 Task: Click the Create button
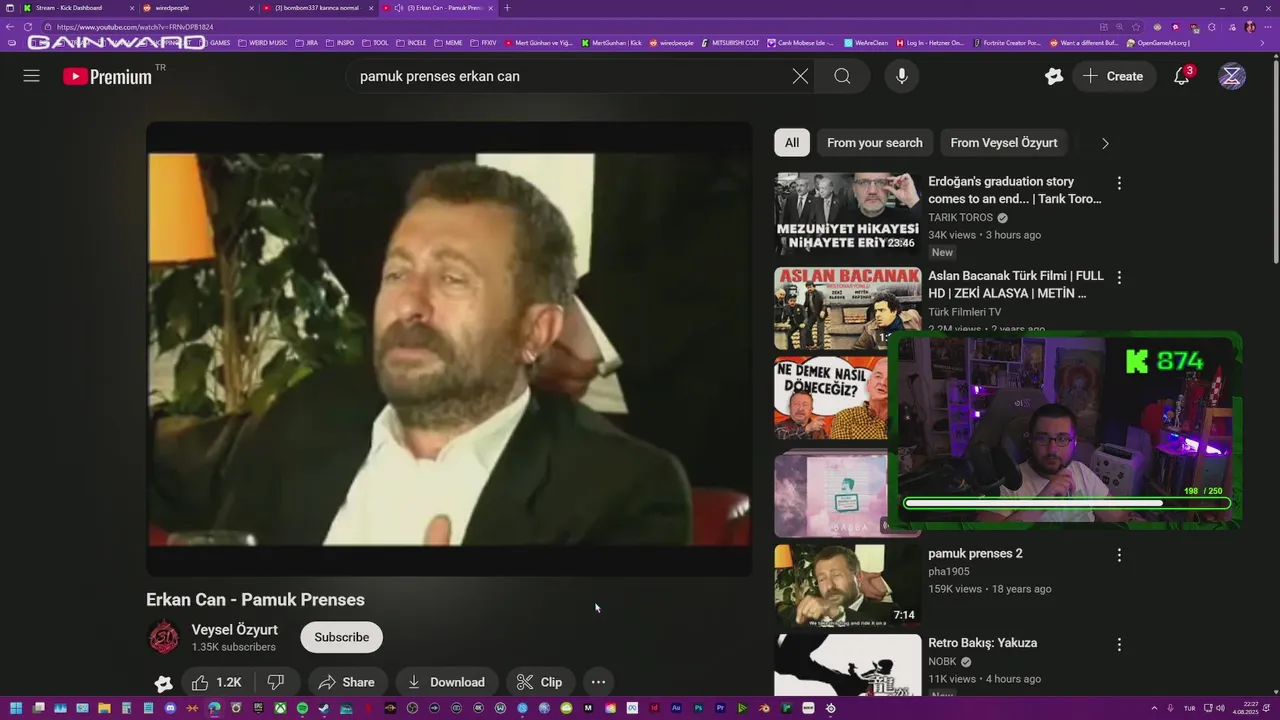pos(1113,76)
